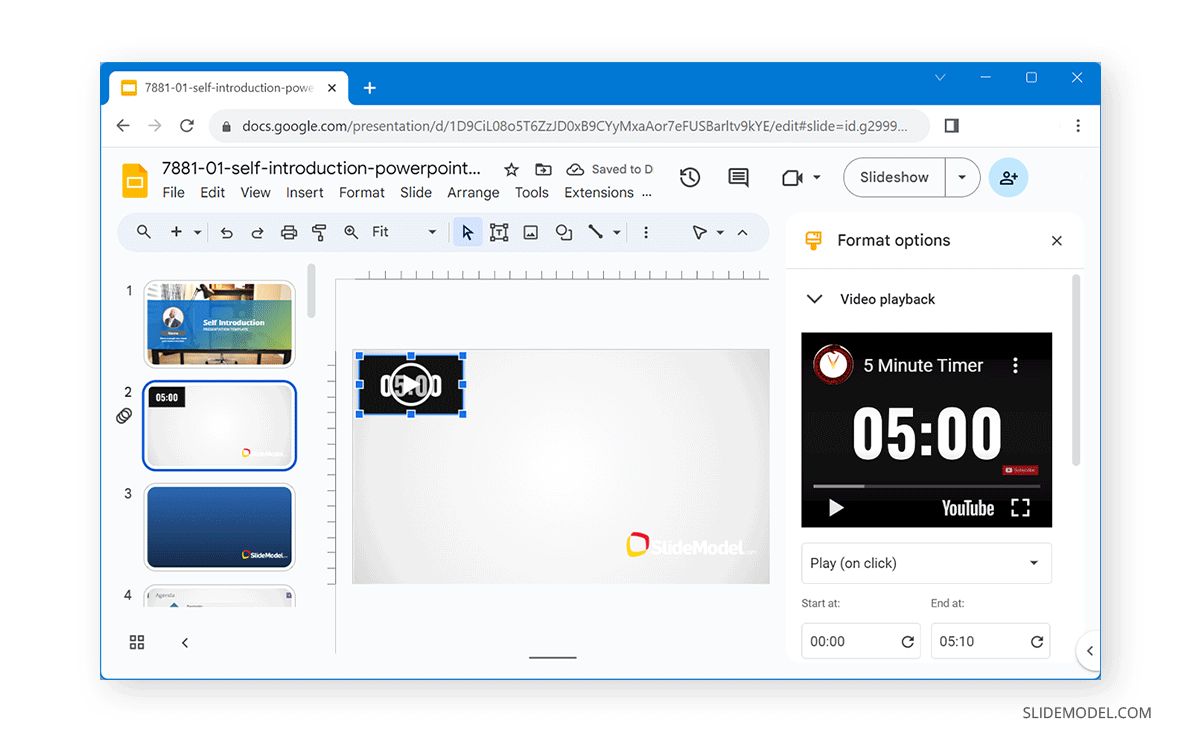Click the Slideshow button
This screenshot has height=743, width=1200.
894,177
